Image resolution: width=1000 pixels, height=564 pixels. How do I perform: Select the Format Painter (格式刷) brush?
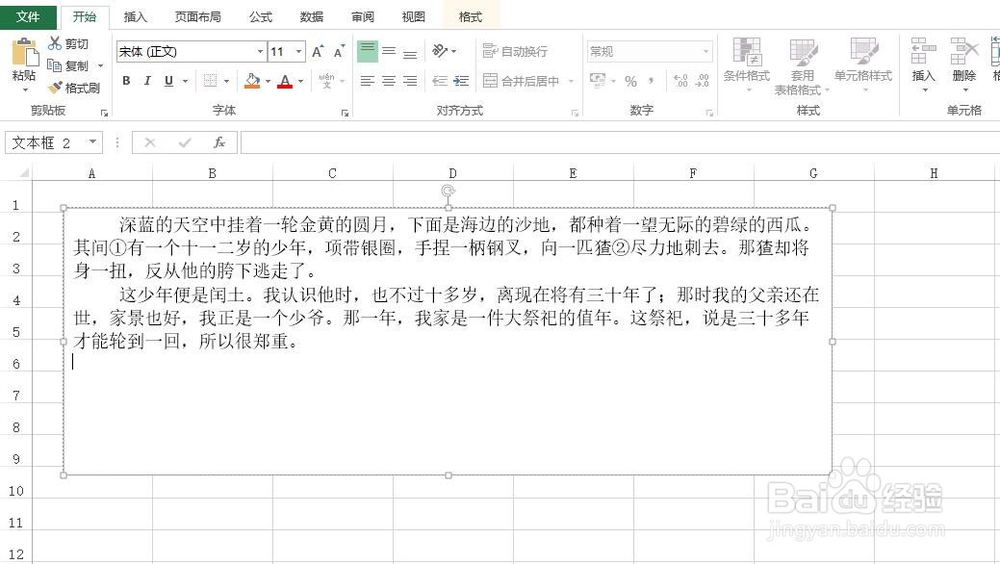coord(56,87)
